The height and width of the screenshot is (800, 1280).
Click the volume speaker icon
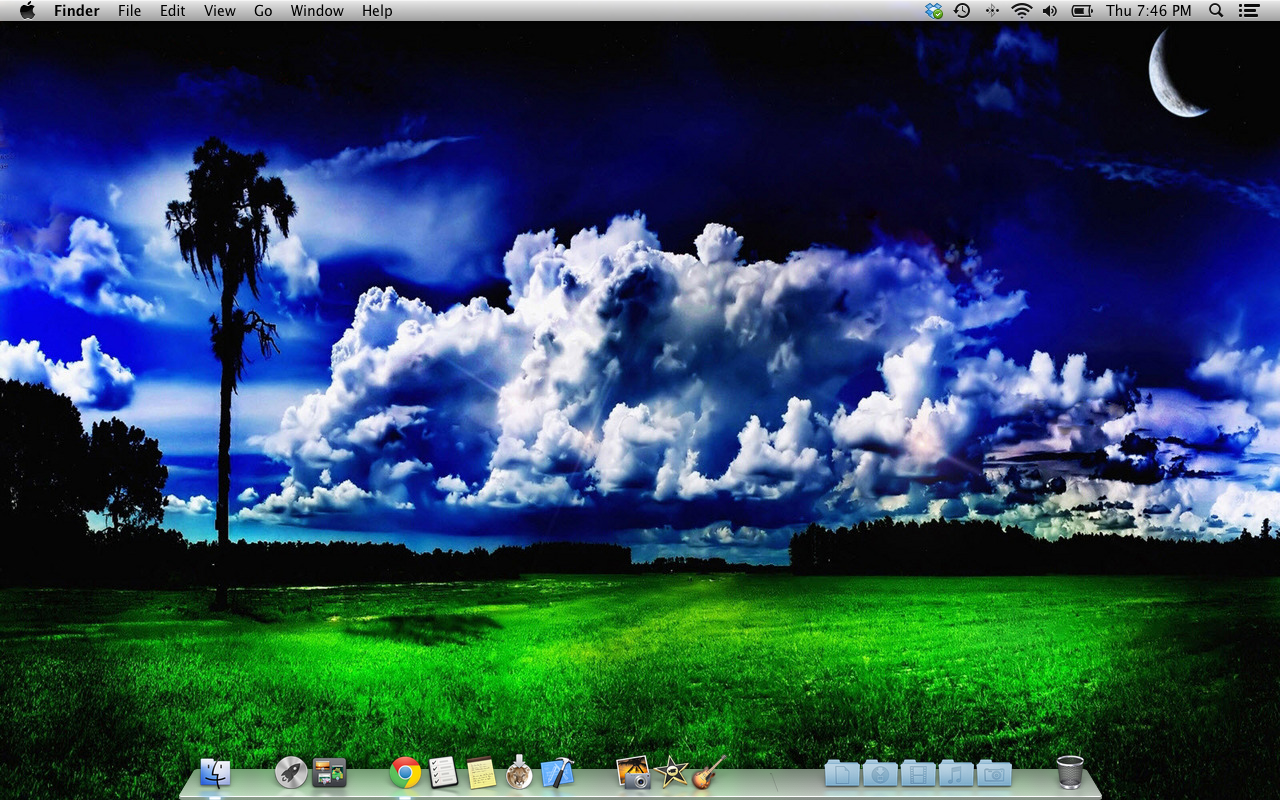(x=1050, y=11)
